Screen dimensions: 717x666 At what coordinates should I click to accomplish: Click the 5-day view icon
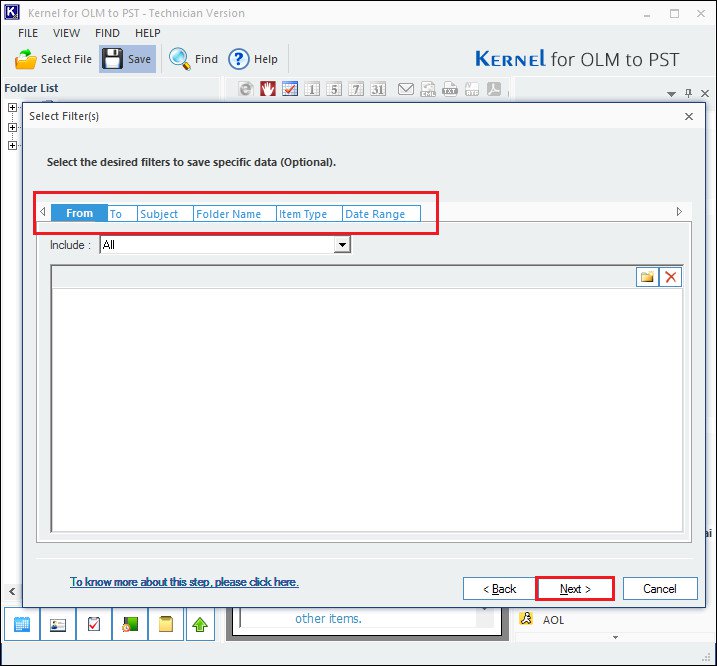[x=334, y=89]
